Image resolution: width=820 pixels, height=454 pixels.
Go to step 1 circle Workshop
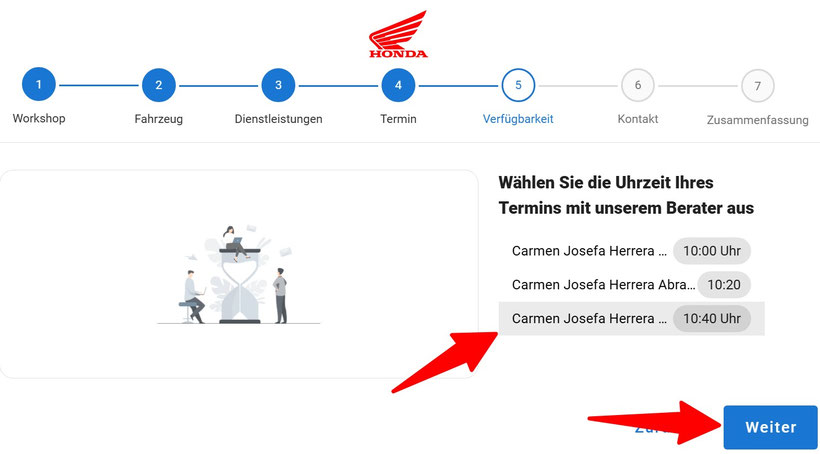click(x=39, y=85)
